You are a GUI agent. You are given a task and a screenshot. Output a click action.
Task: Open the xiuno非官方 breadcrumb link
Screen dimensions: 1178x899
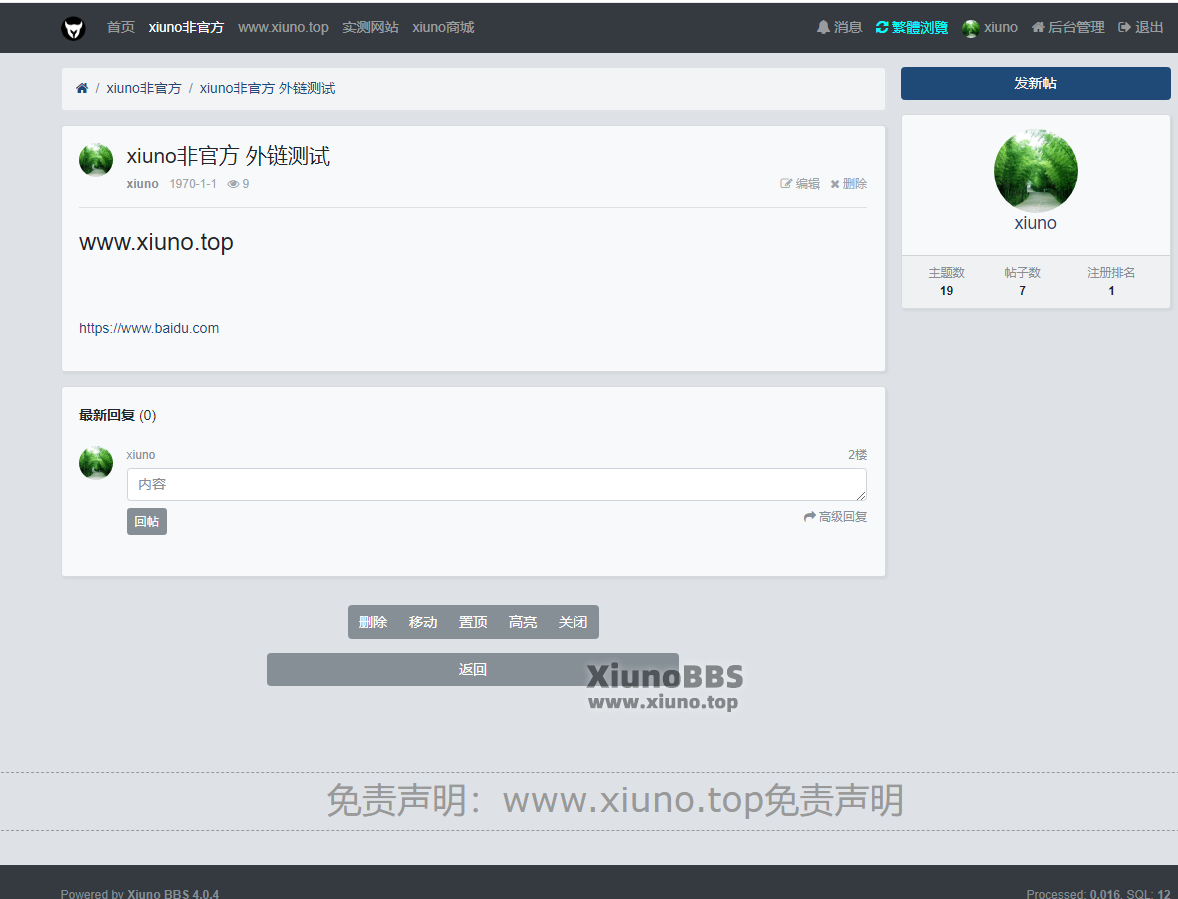coord(143,89)
